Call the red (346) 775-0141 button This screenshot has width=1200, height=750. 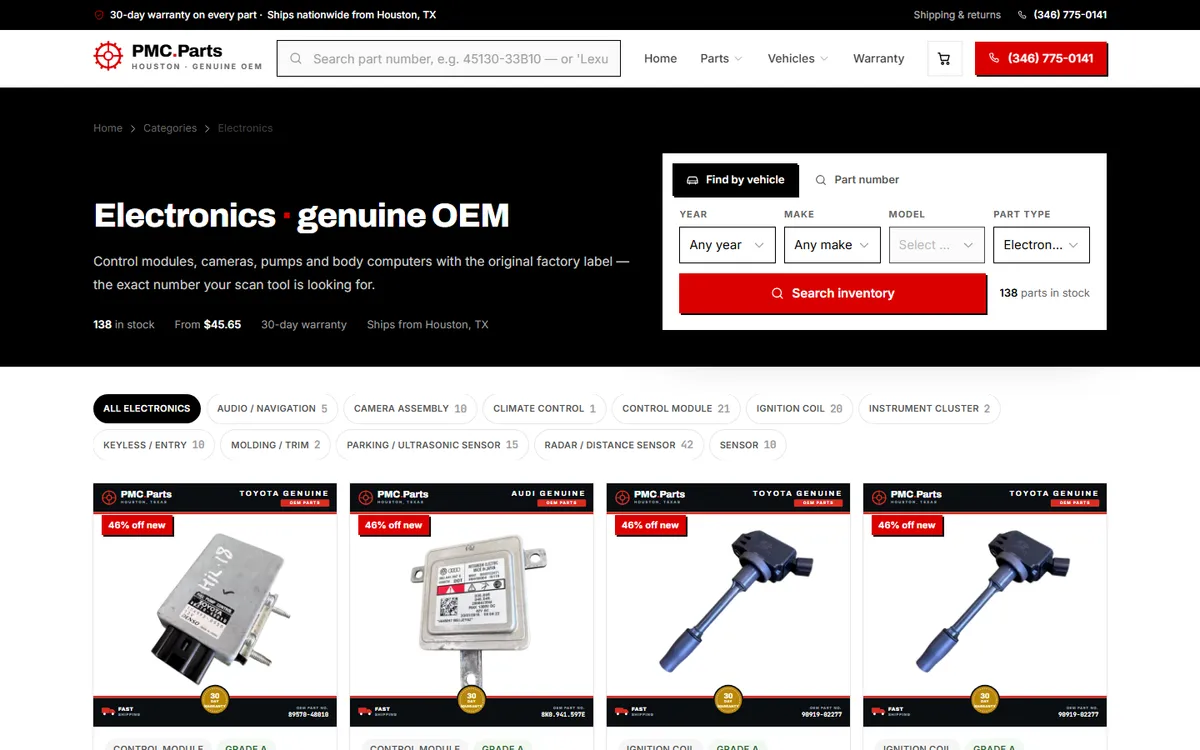(x=1041, y=58)
